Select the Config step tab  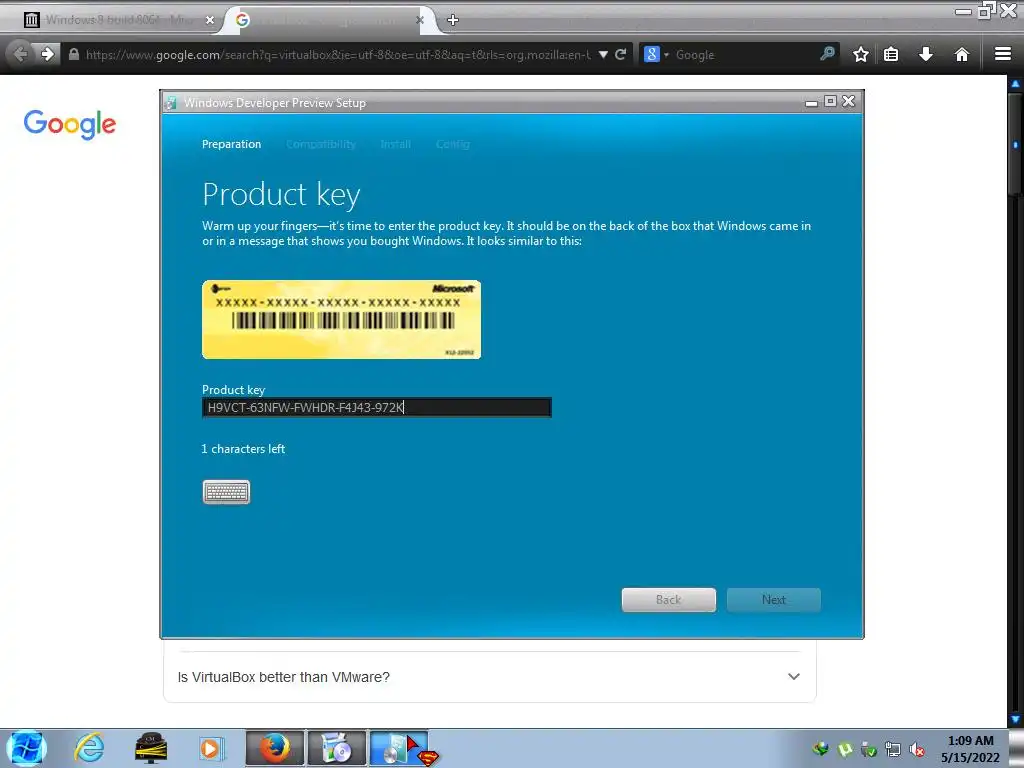[x=453, y=144]
